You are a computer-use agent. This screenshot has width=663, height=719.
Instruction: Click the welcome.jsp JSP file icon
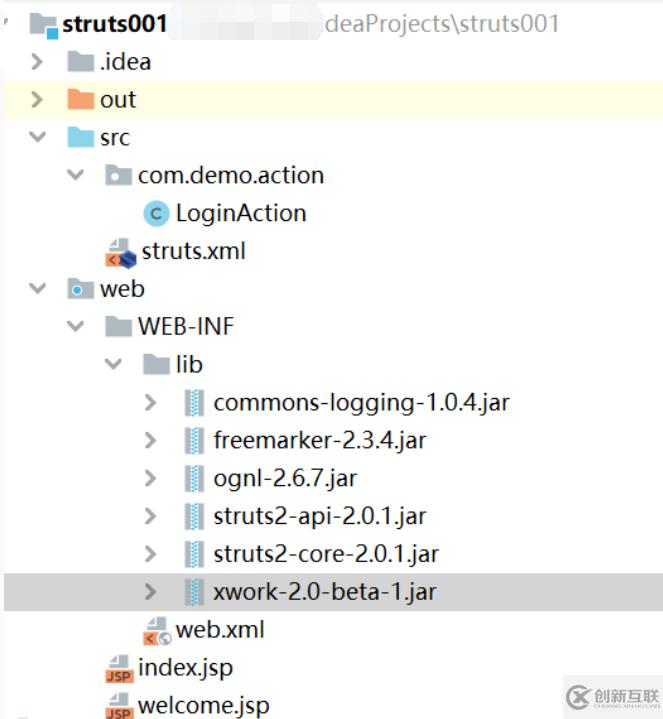click(119, 706)
